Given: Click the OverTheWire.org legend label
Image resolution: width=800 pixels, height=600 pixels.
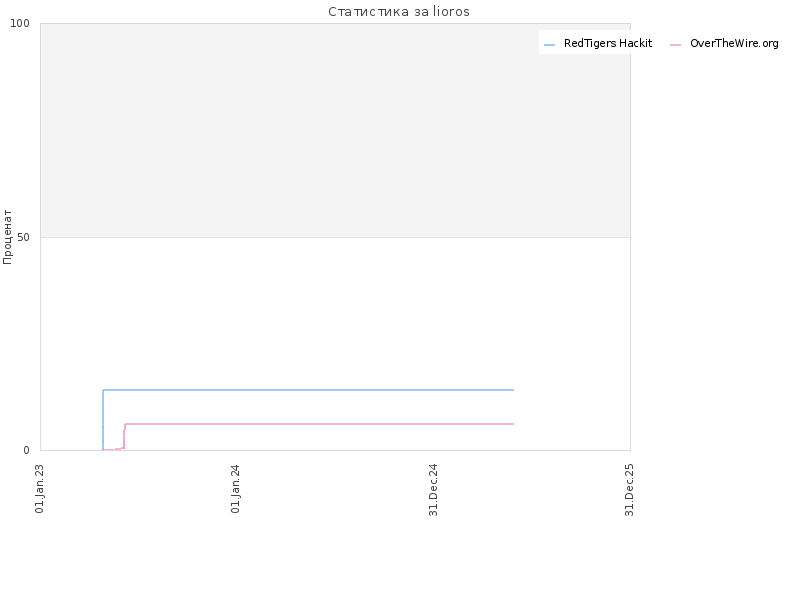Looking at the screenshot, I should coord(734,44).
